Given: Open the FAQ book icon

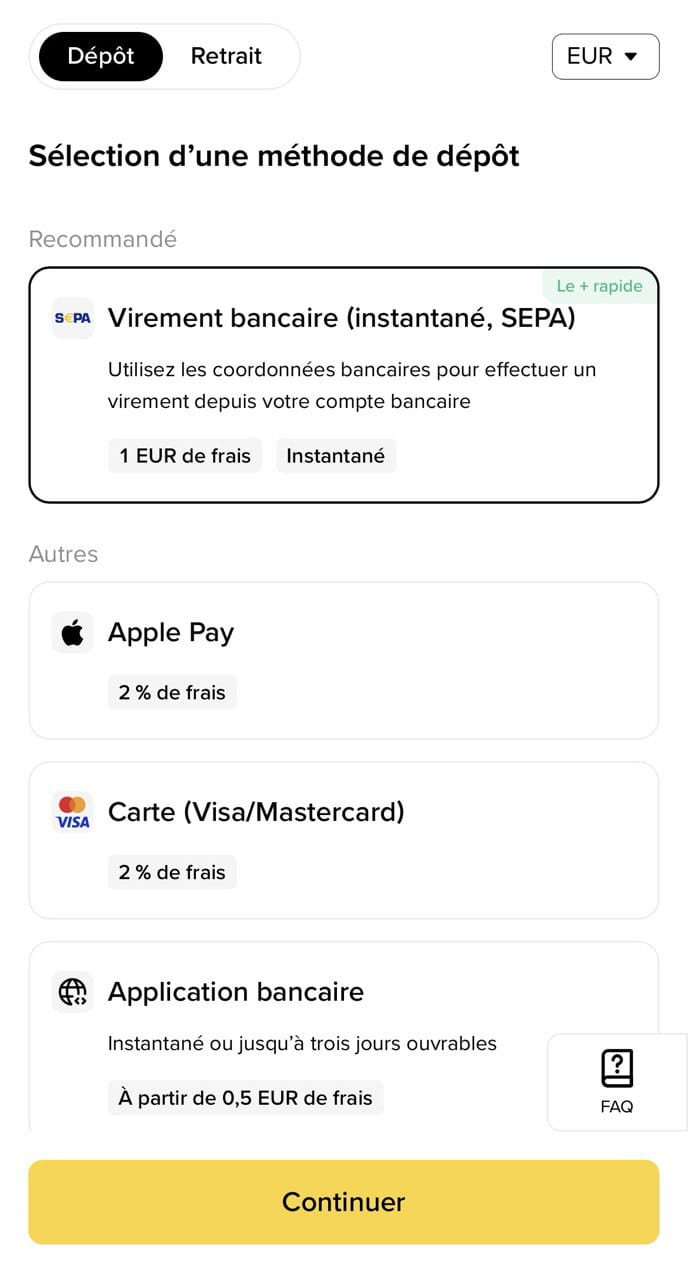Looking at the screenshot, I should click(x=617, y=1069).
